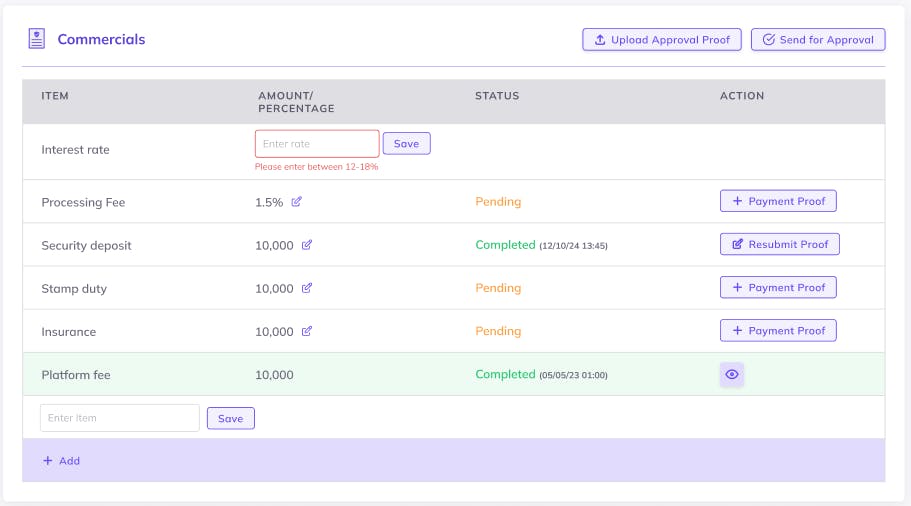Add Payment Proof for Stamp duty
This screenshot has height=506, width=911.
click(778, 287)
